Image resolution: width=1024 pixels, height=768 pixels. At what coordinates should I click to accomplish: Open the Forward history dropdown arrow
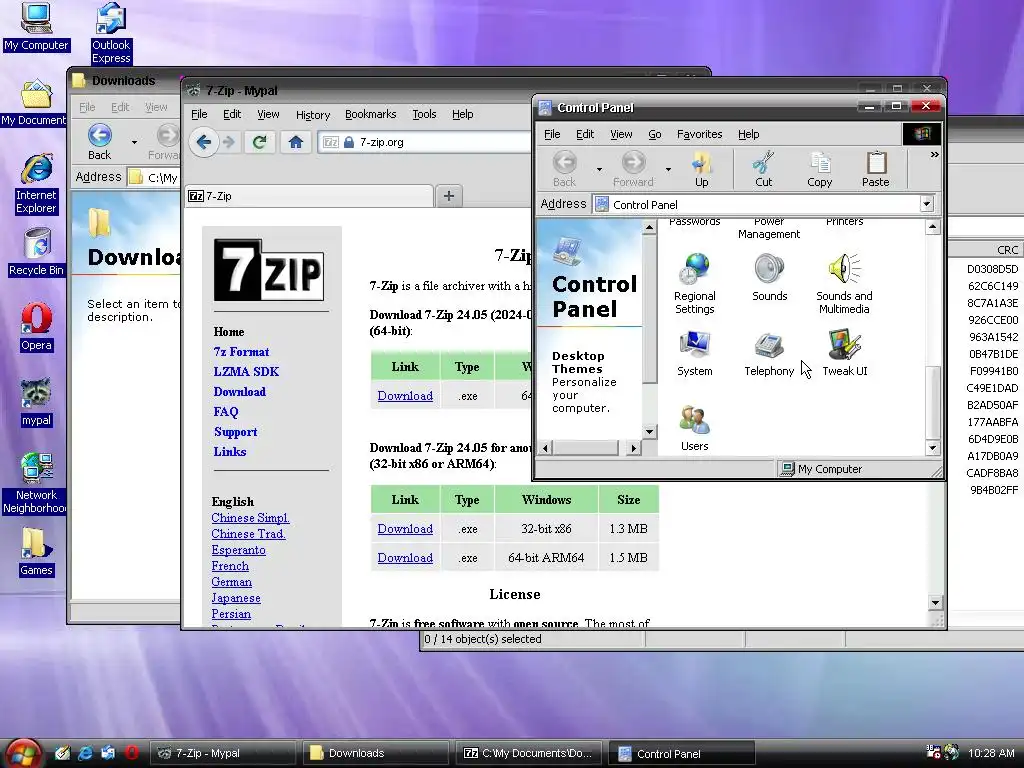pyautogui.click(x=668, y=169)
